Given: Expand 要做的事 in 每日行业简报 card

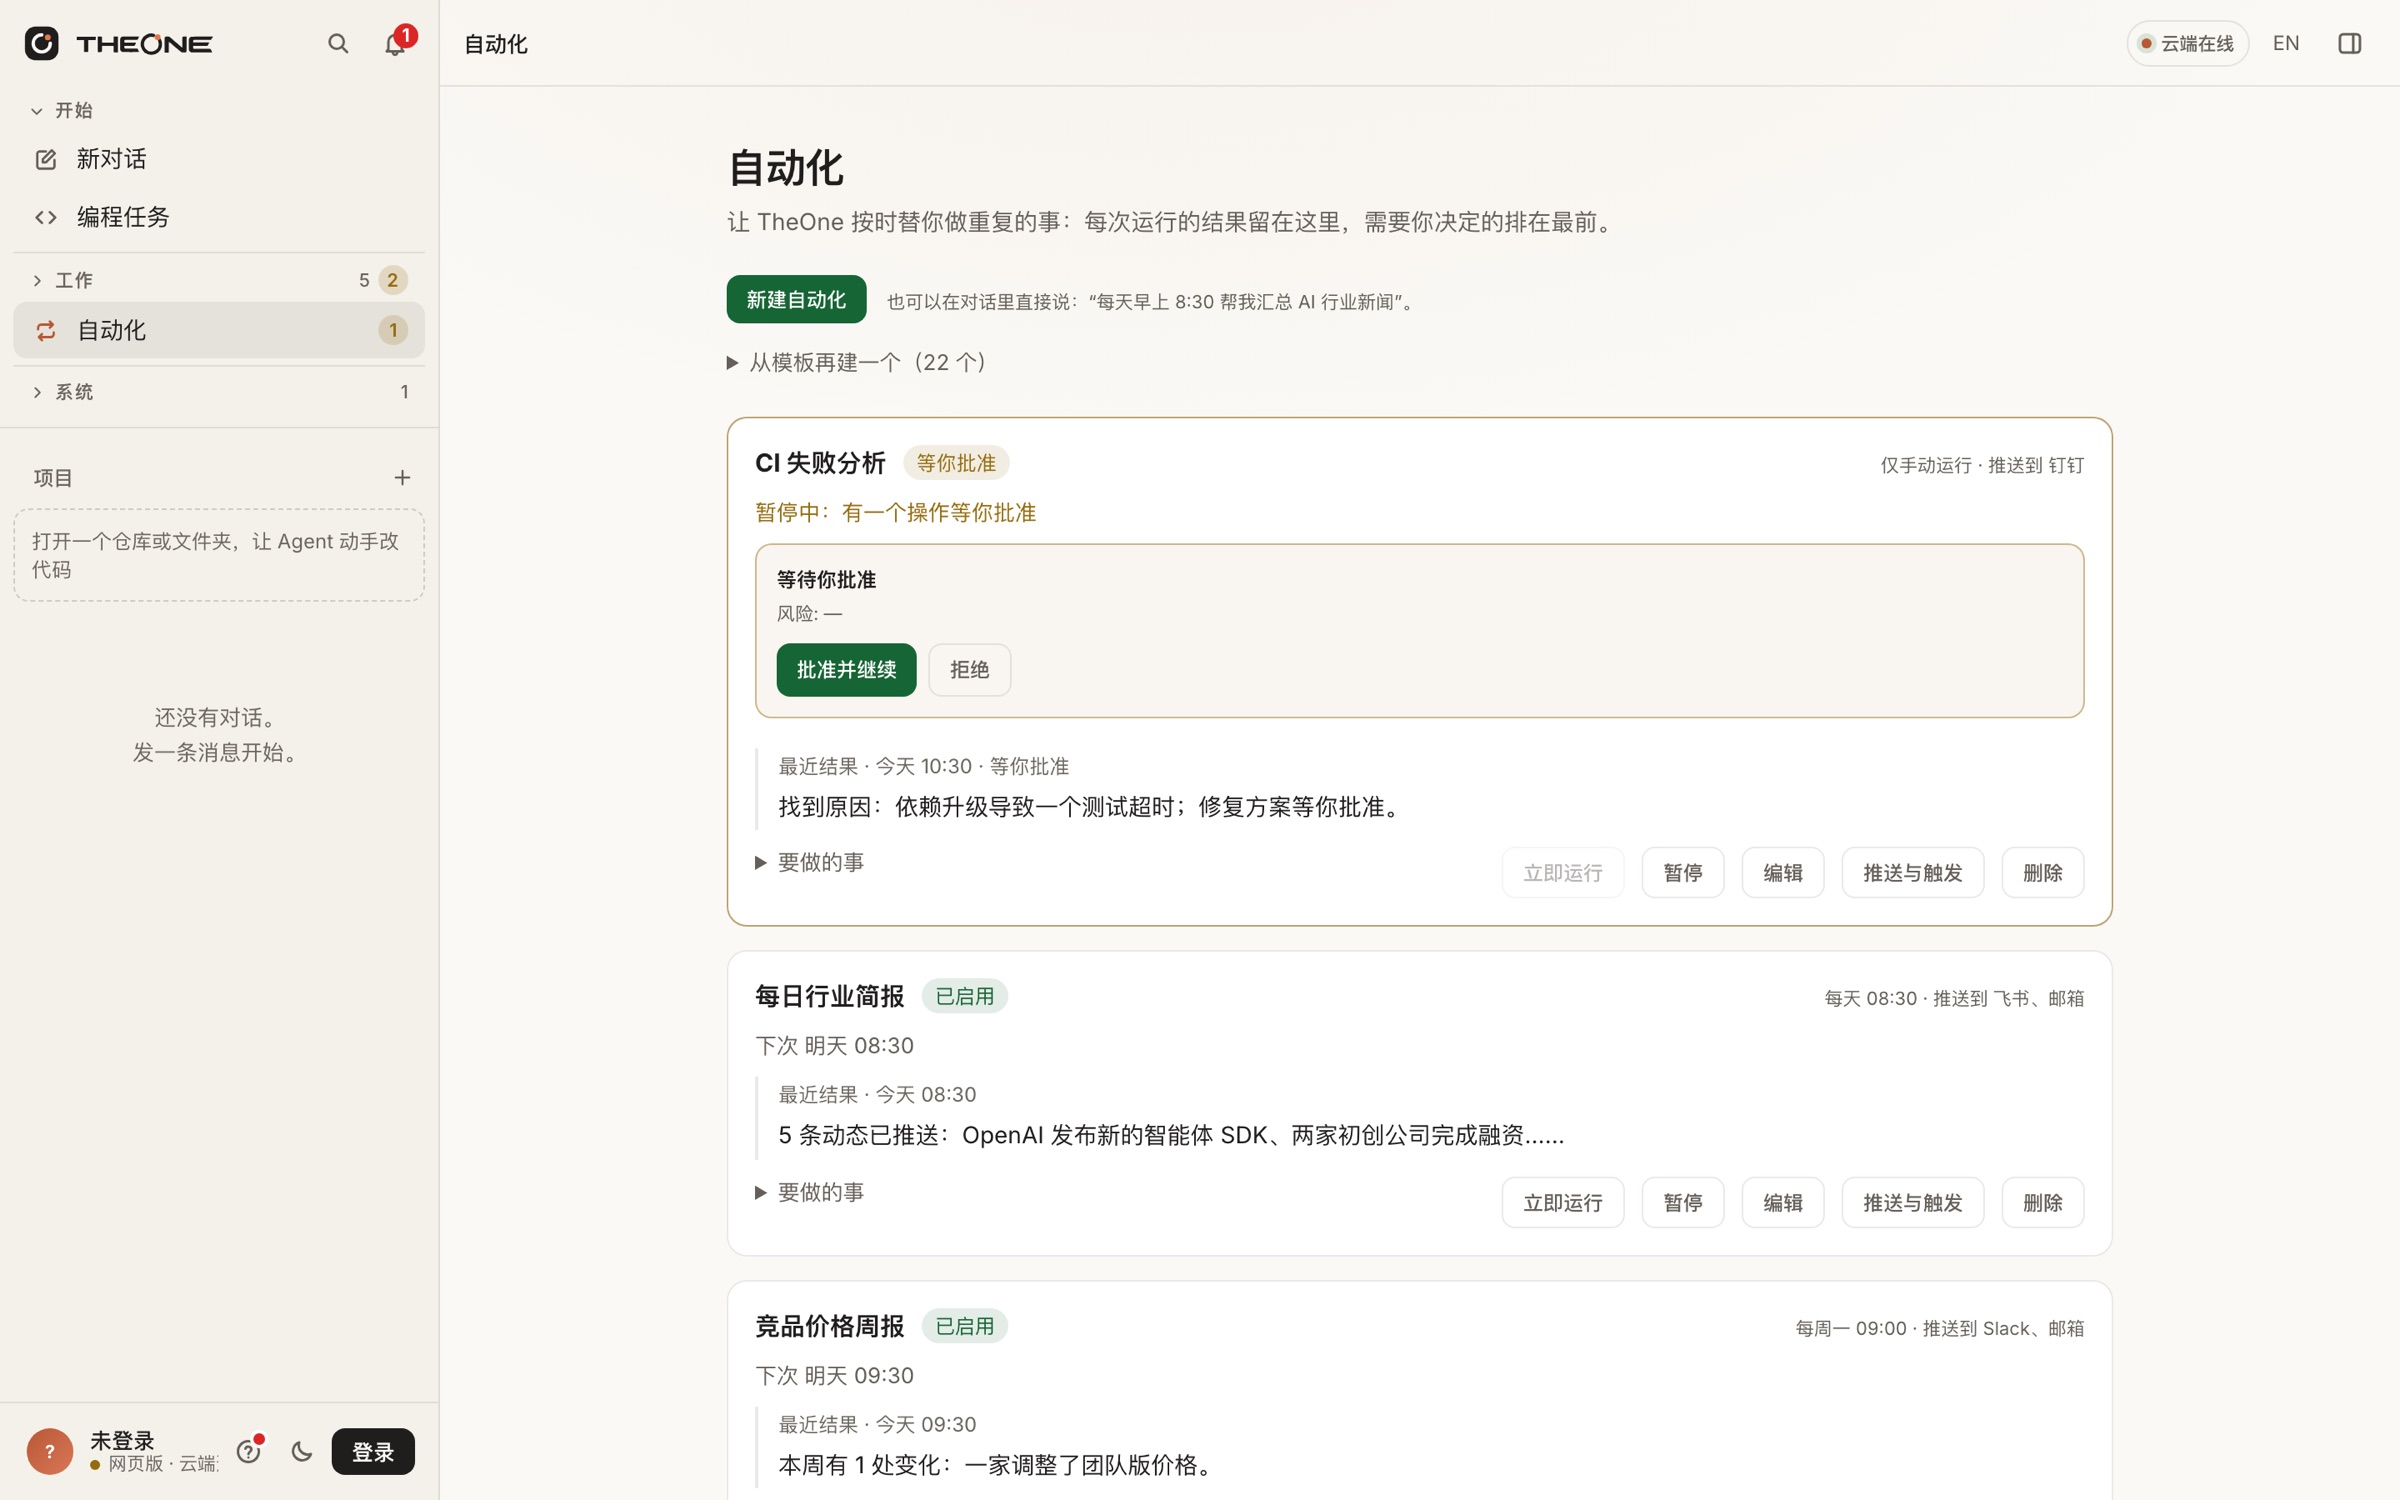Looking at the screenshot, I should tap(809, 1192).
